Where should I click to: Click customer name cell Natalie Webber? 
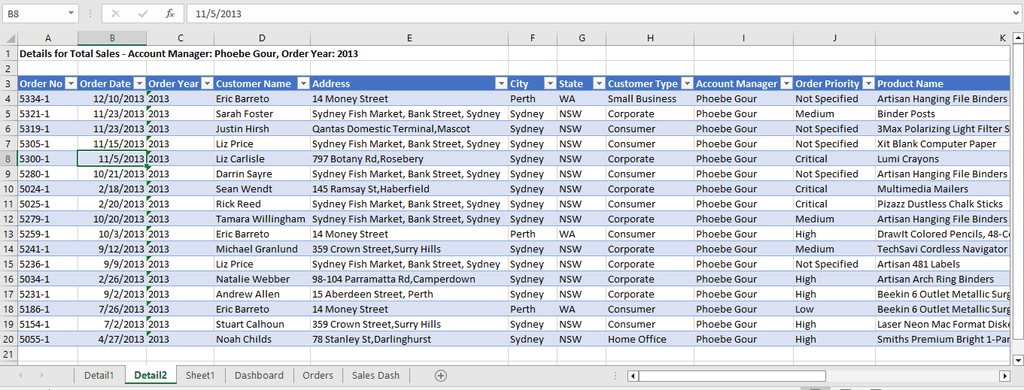(x=262, y=279)
